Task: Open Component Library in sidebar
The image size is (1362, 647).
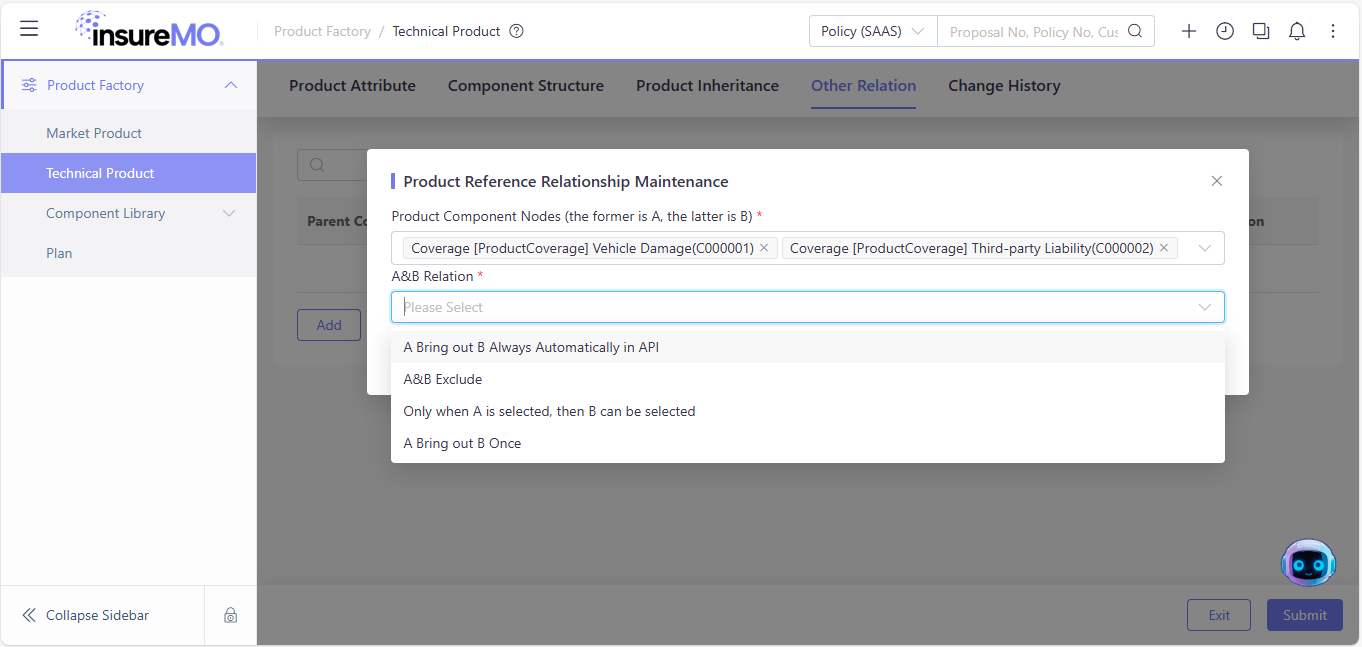Action: click(128, 213)
